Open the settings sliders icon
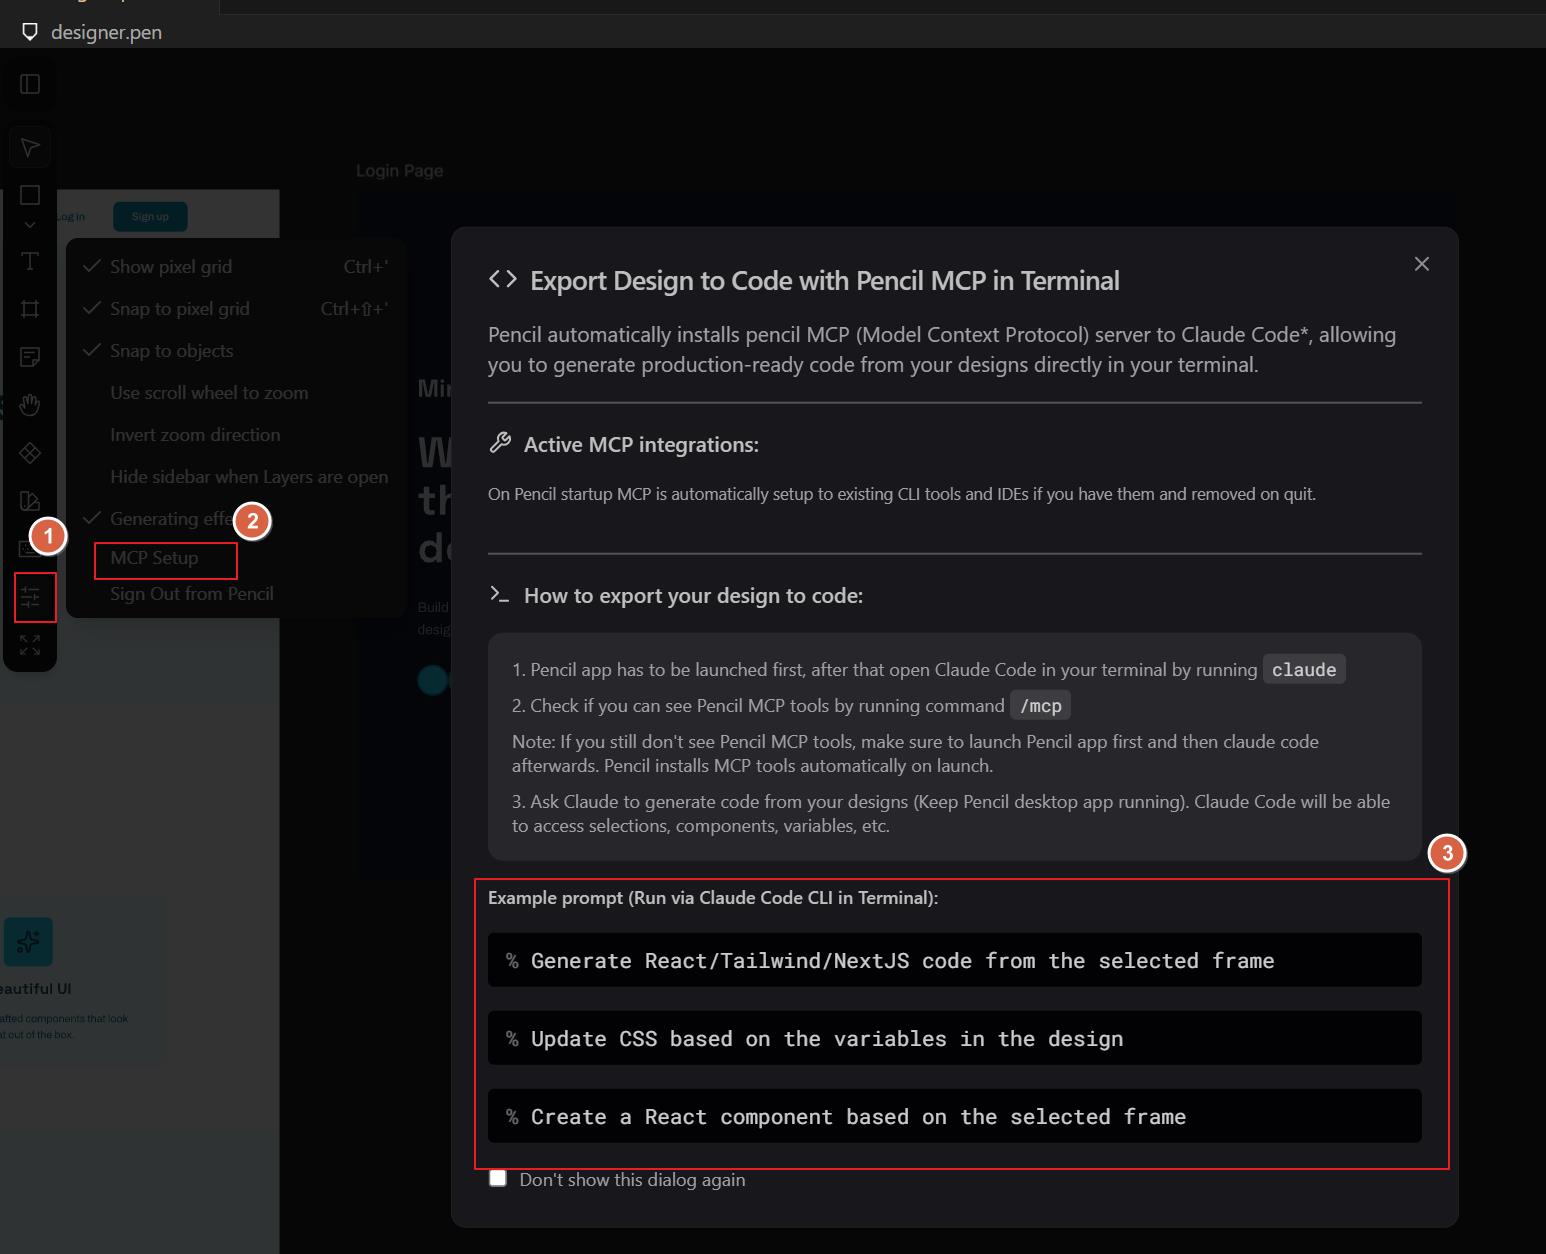This screenshot has height=1254, width=1546. [30, 598]
